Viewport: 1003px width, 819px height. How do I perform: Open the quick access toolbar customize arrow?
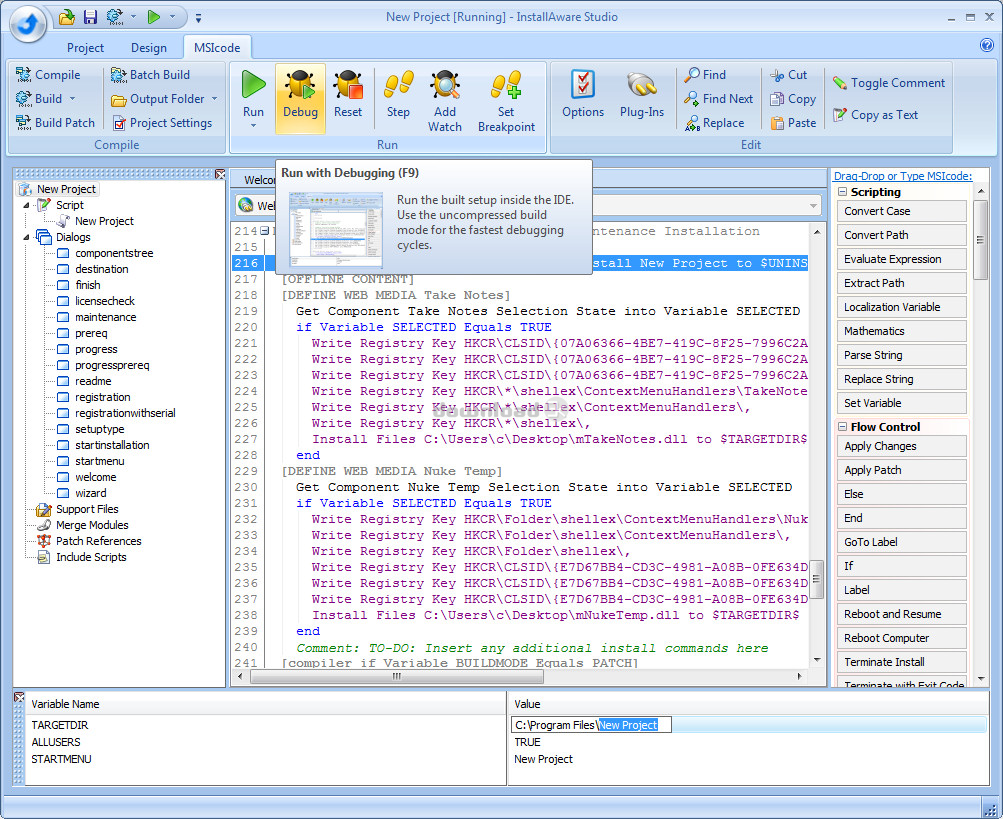[198, 18]
